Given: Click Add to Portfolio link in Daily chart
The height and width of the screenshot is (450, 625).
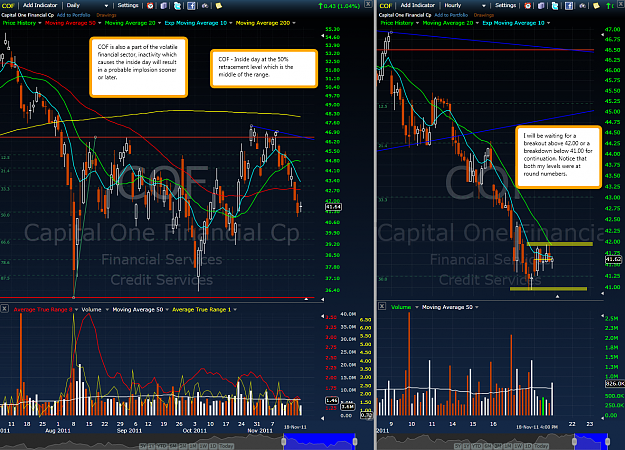Looking at the screenshot, I should click(73, 15).
